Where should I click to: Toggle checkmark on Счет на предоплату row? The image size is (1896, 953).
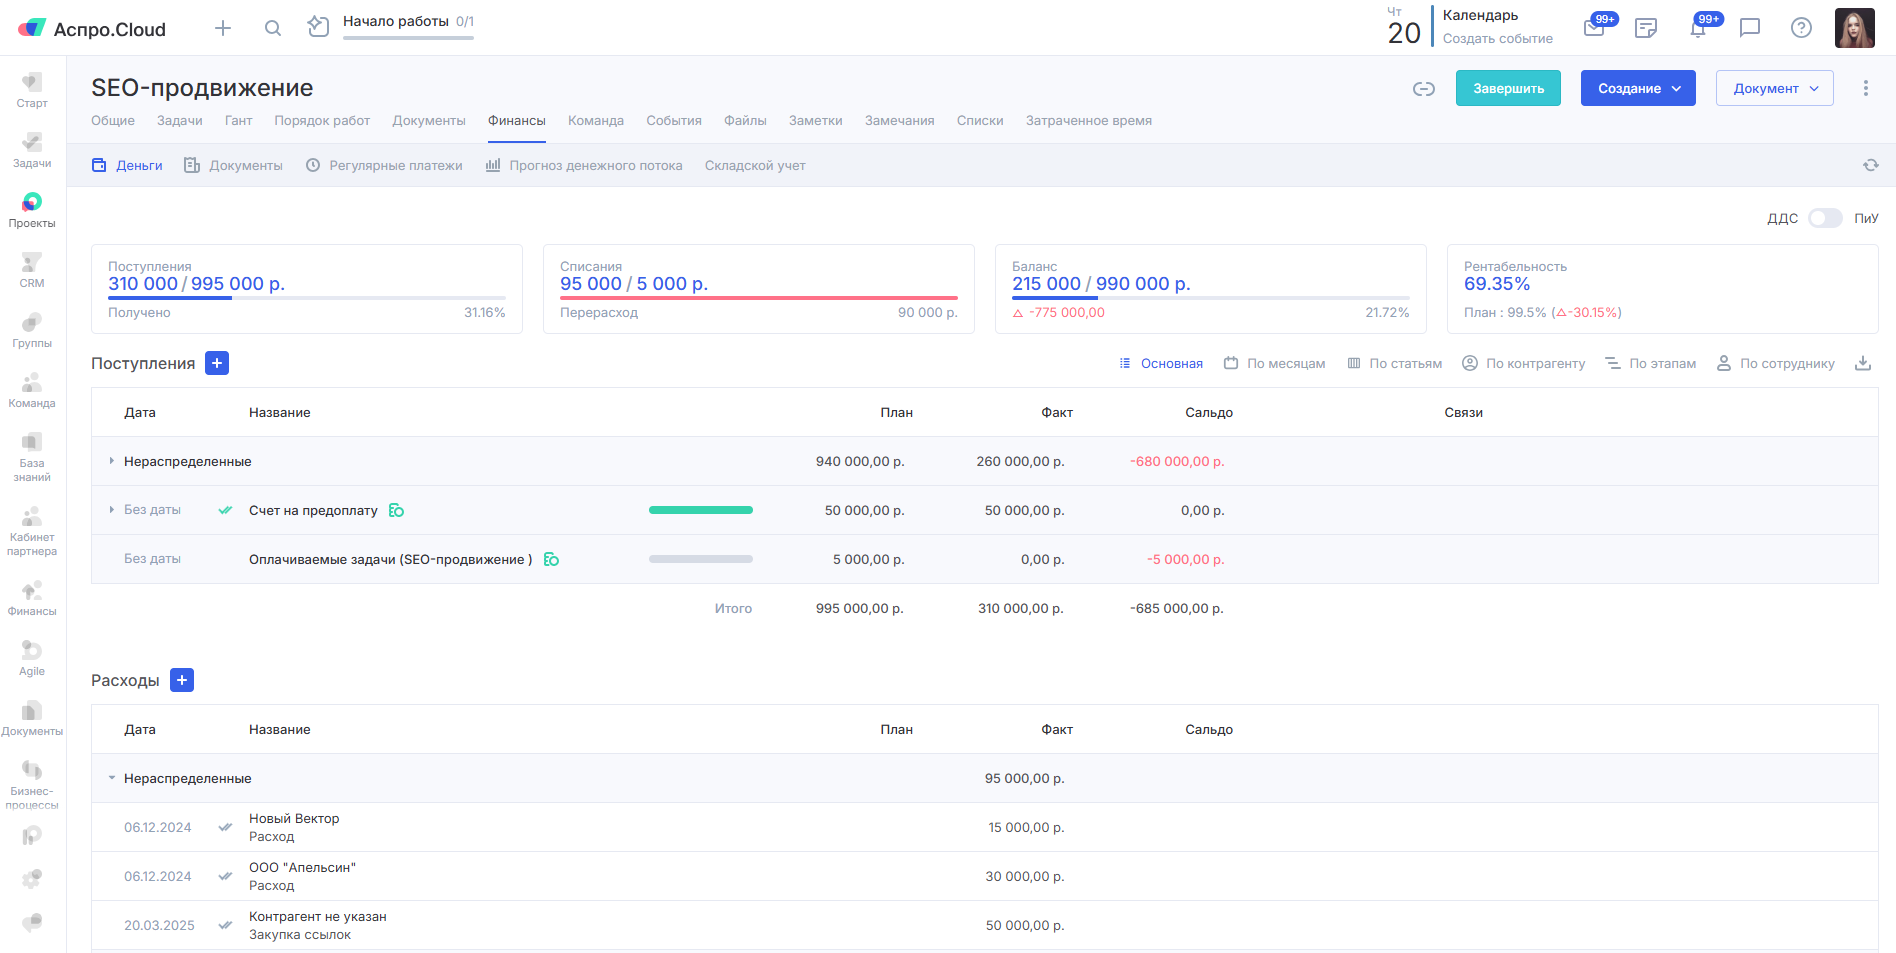tap(225, 510)
